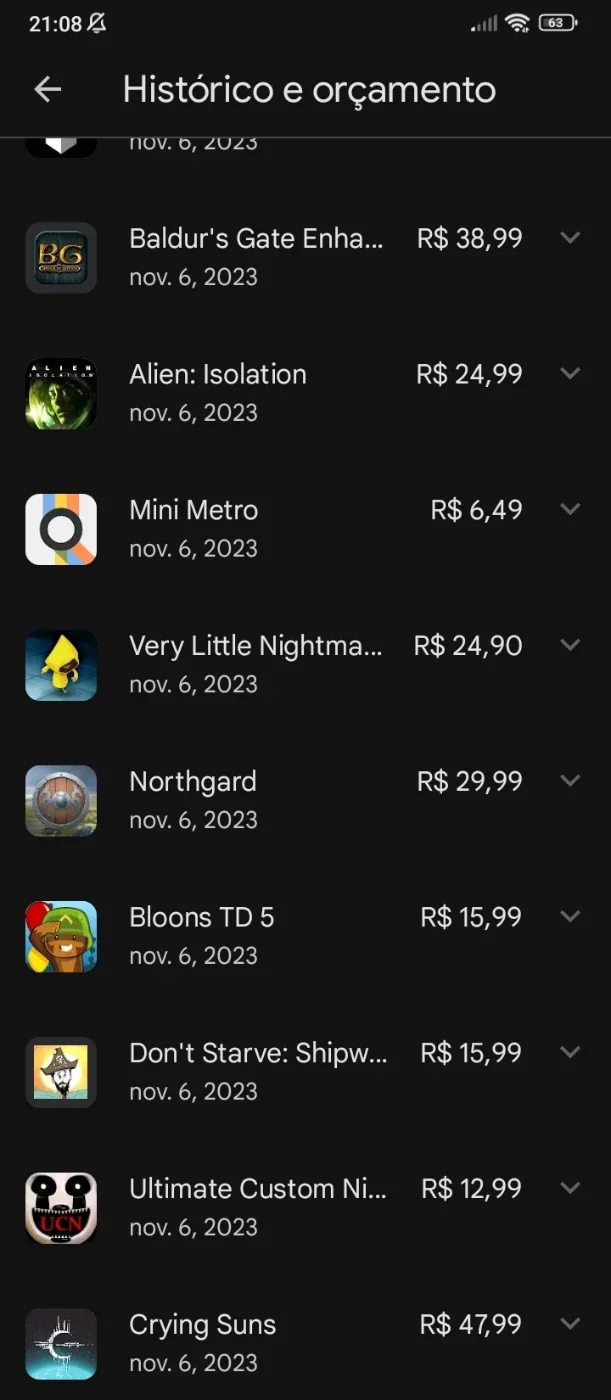The height and width of the screenshot is (1400, 611).
Task: Open the Bloons TD 5 title text
Action: [201, 917]
